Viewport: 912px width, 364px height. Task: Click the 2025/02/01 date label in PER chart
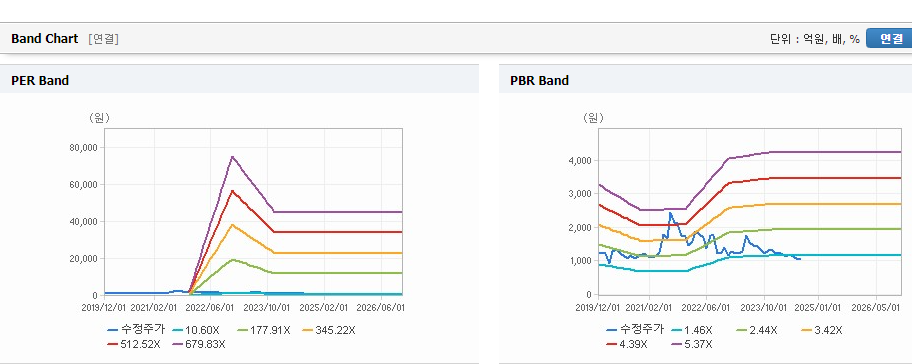point(325,307)
